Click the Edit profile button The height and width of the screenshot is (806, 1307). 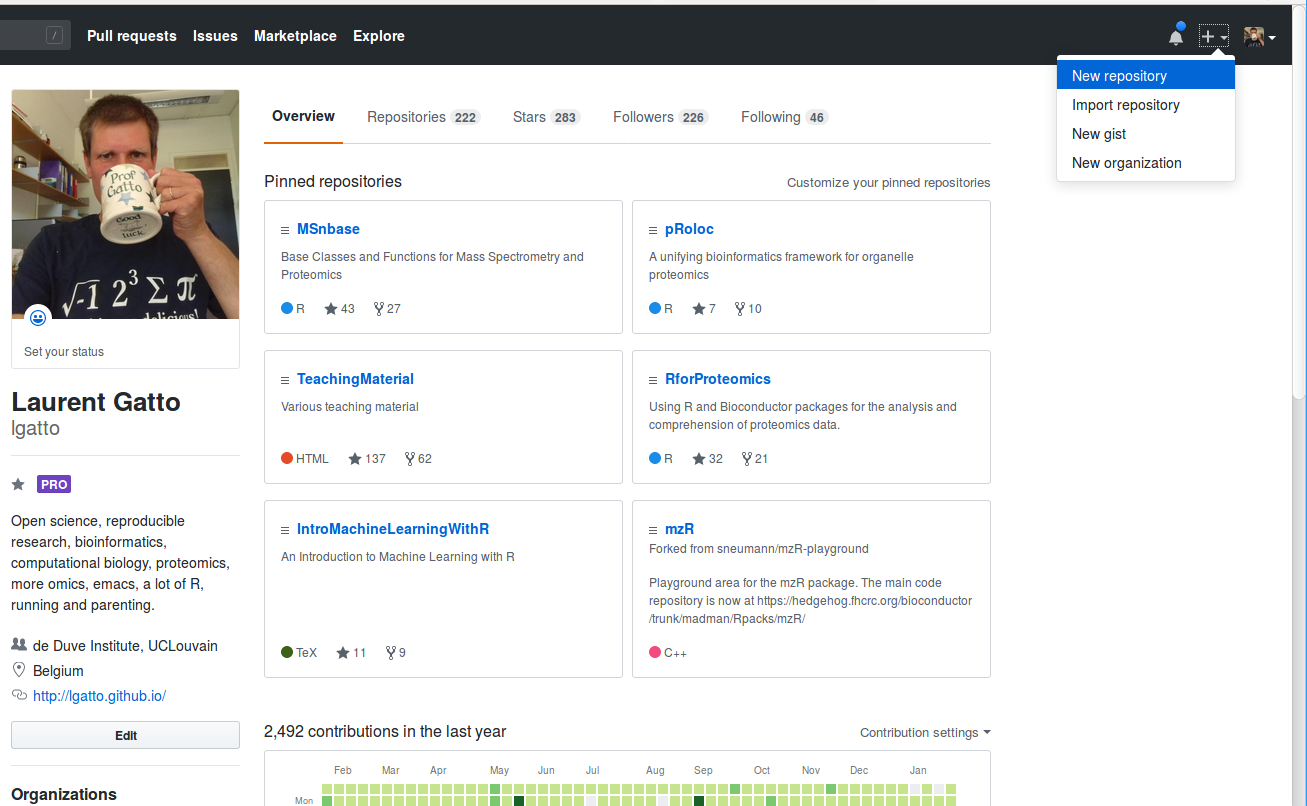[x=125, y=734]
